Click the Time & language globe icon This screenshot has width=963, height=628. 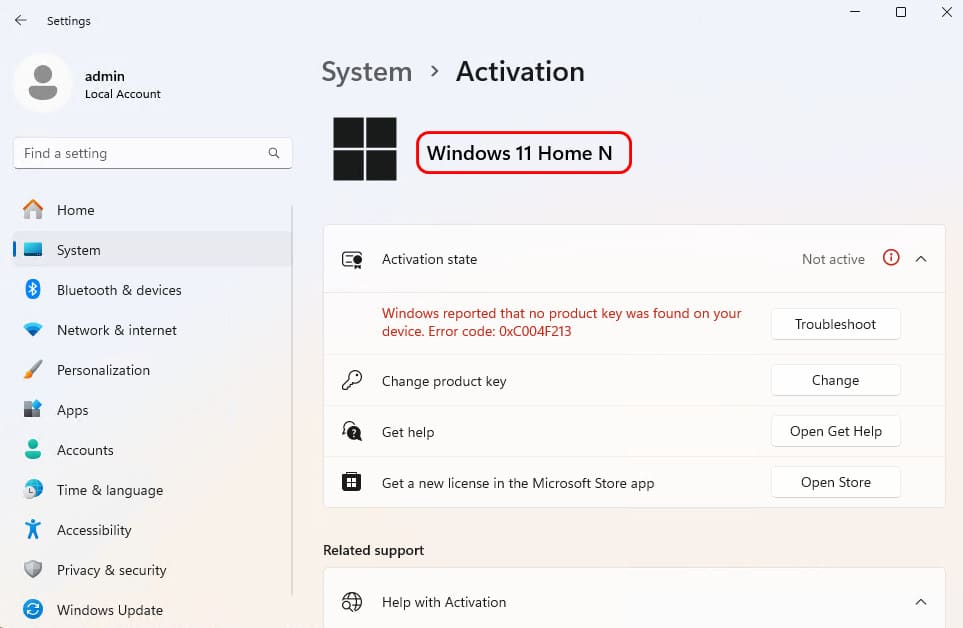33,489
